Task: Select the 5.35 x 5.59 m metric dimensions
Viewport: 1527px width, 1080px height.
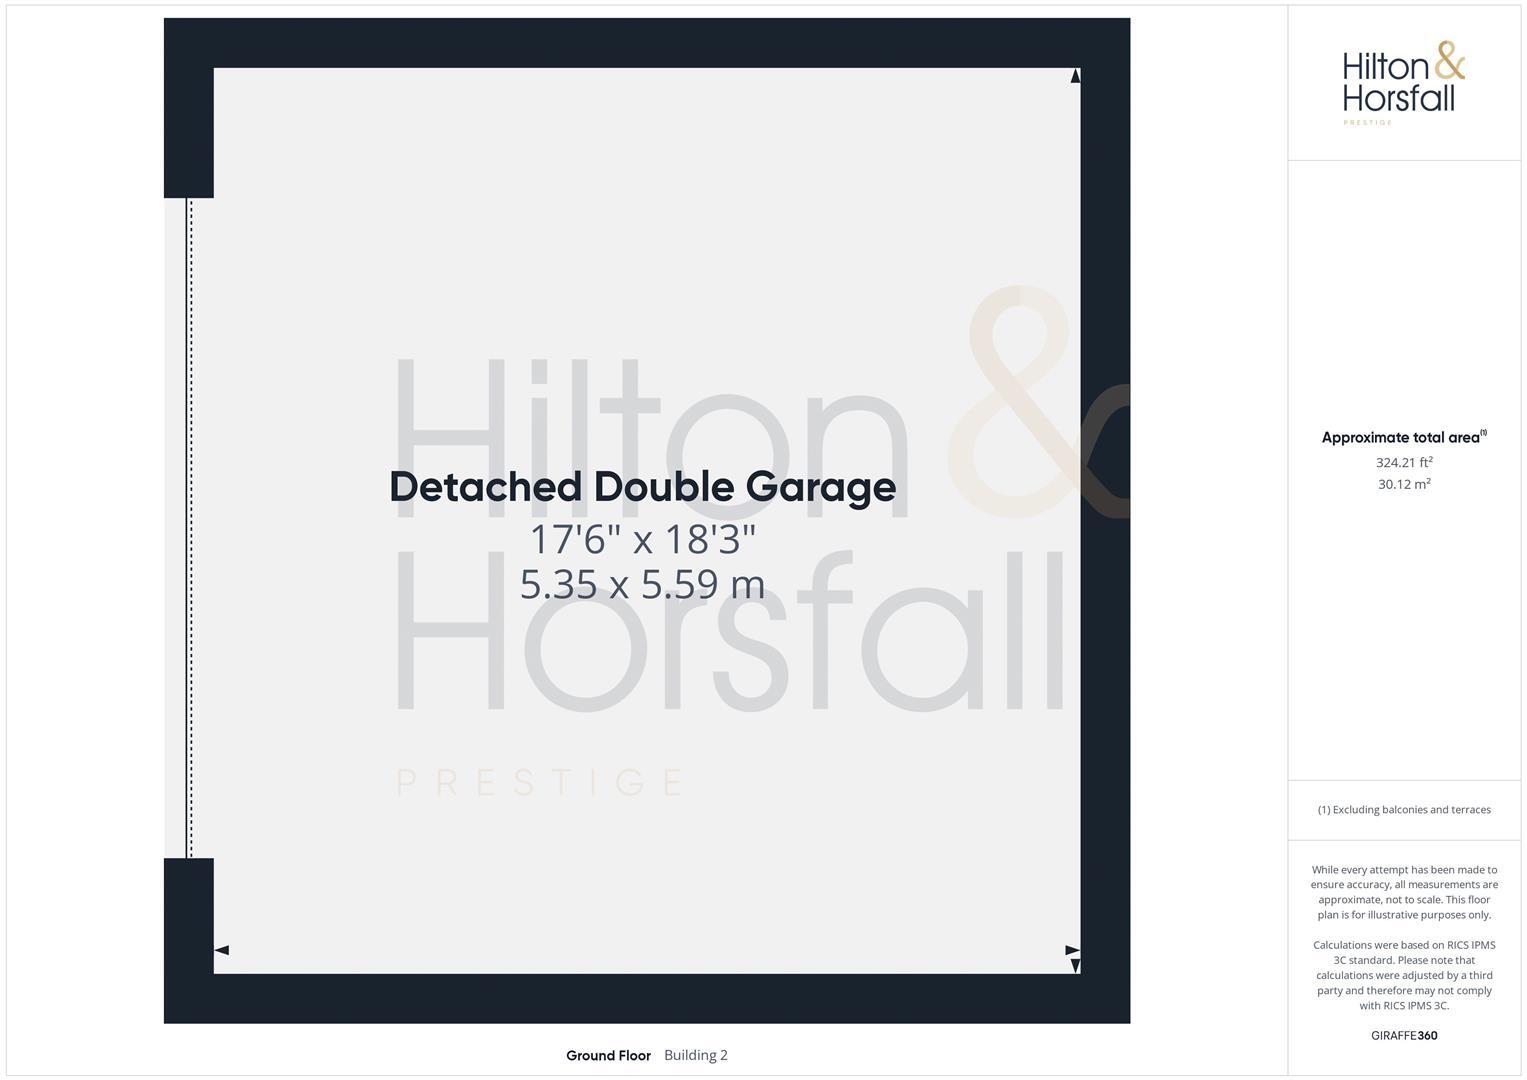Action: click(642, 584)
